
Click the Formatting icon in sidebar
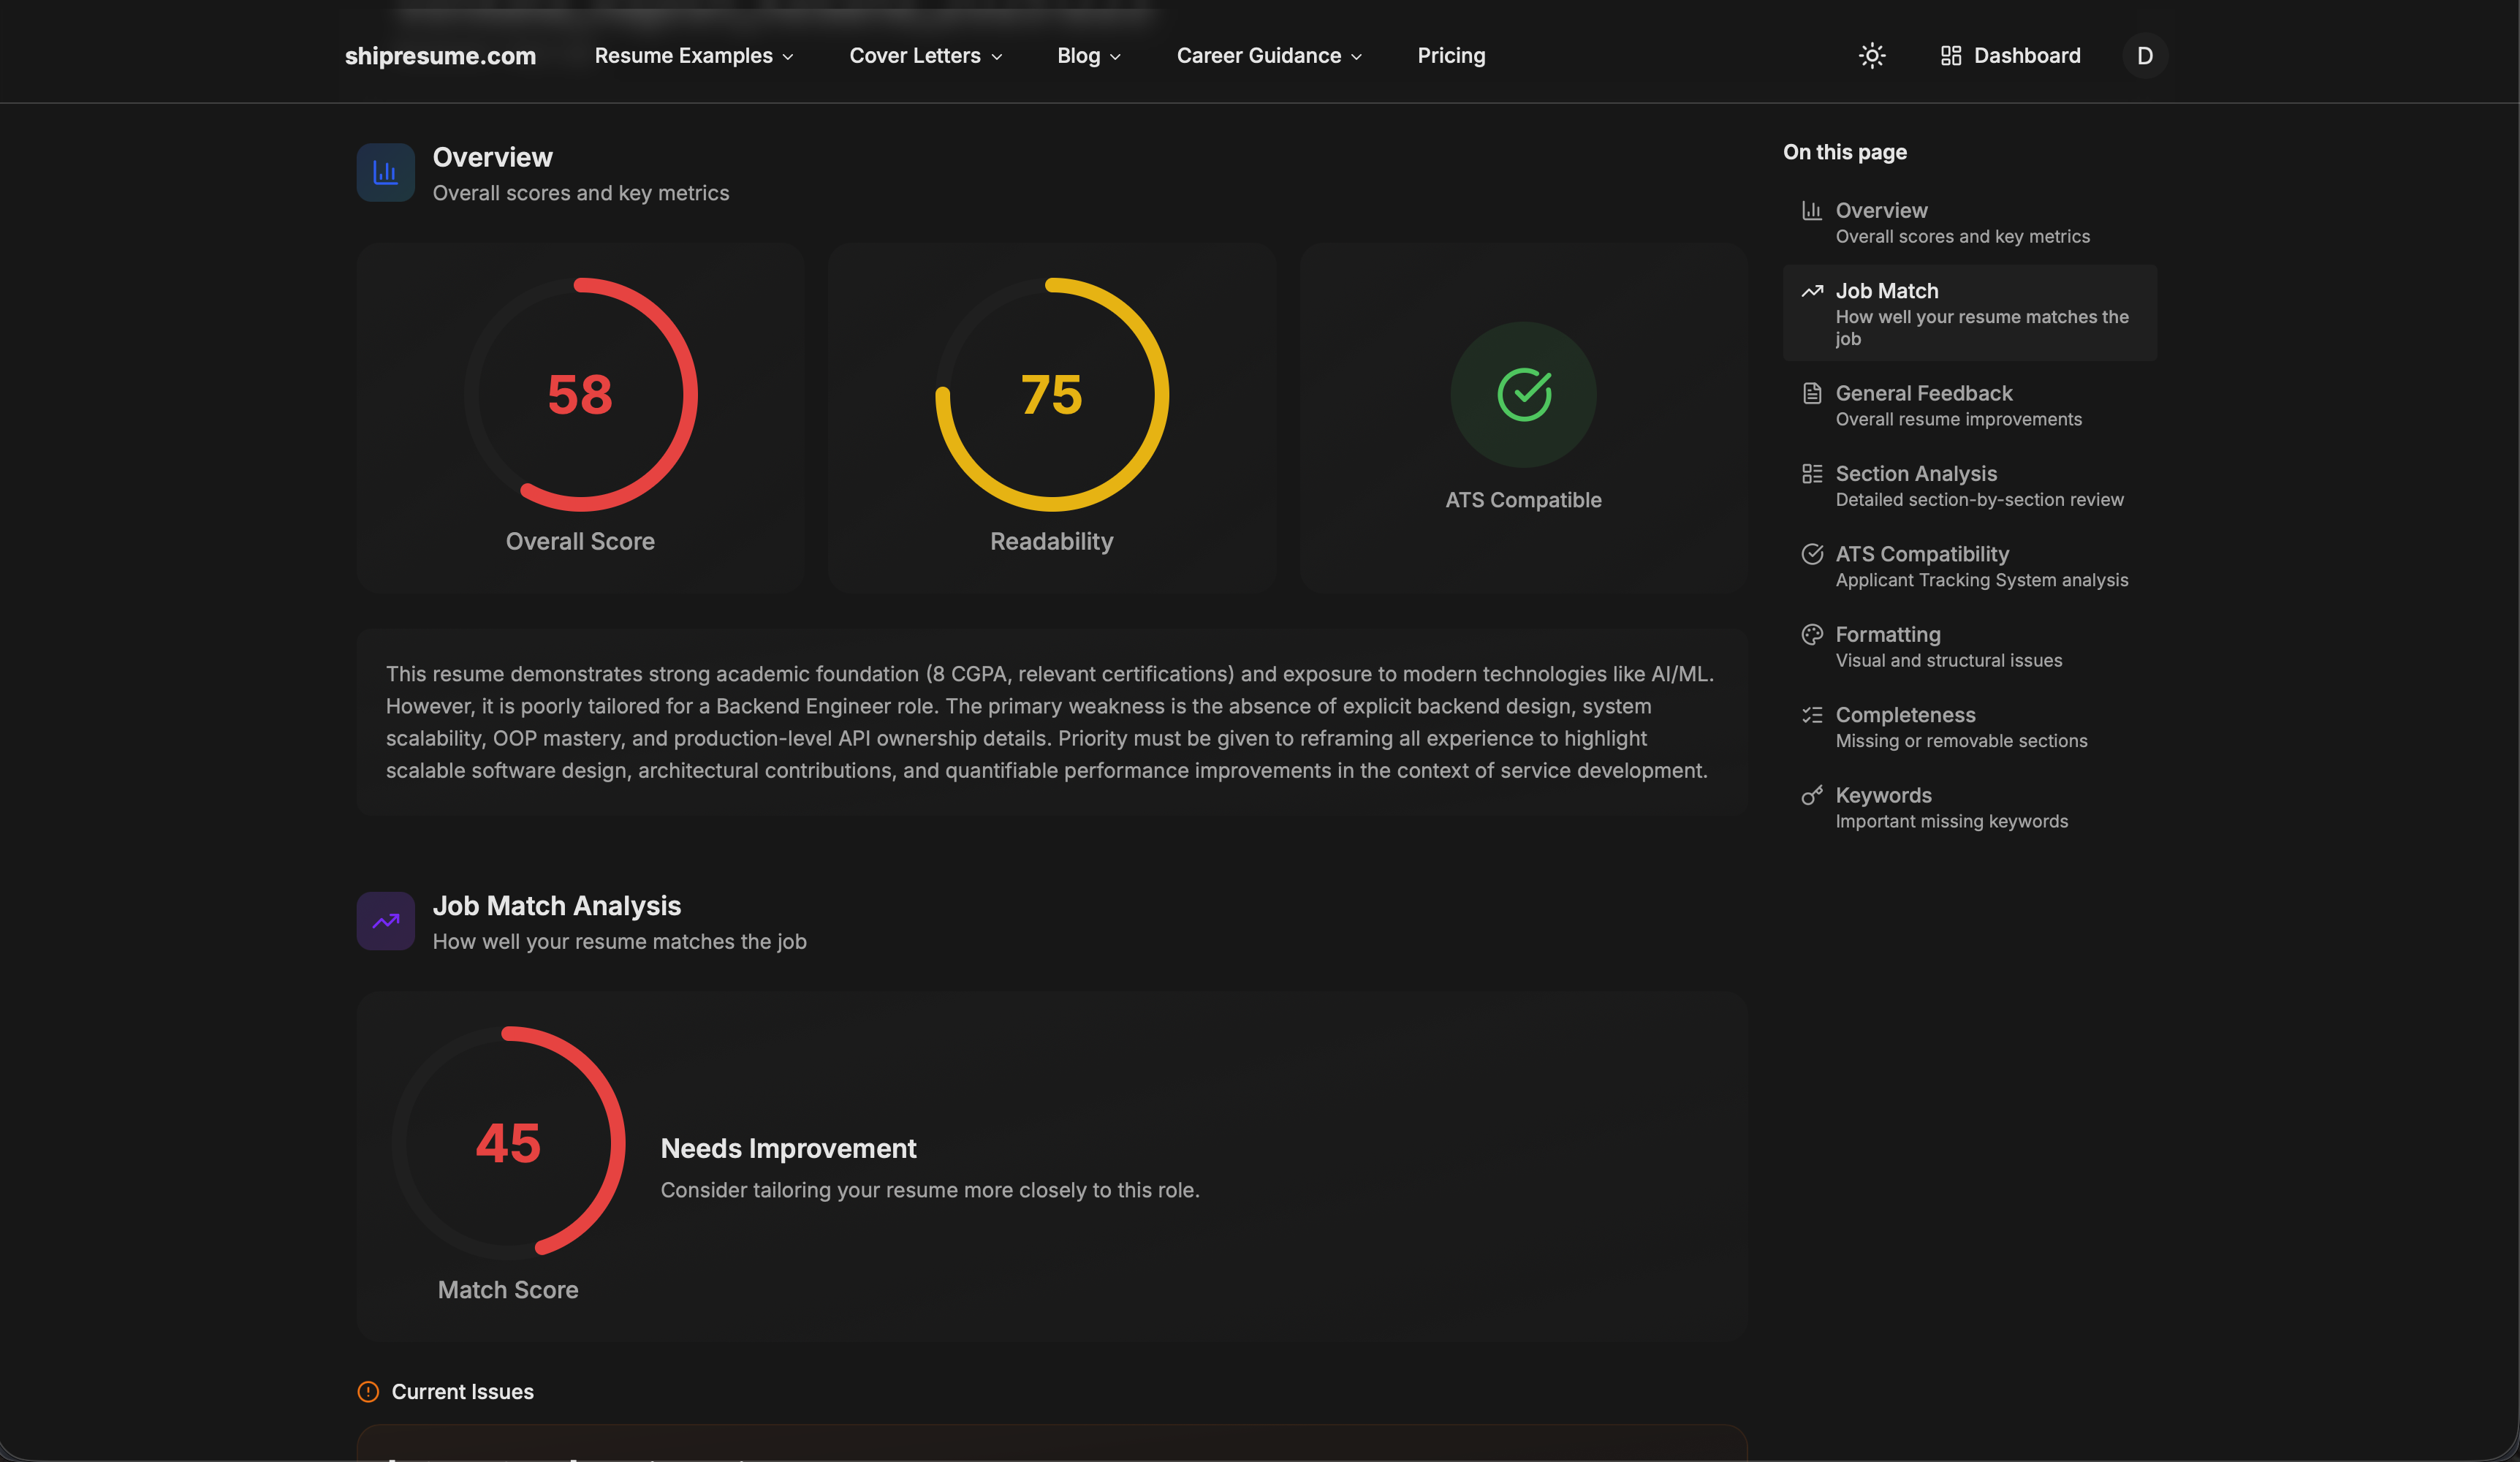(1813, 634)
